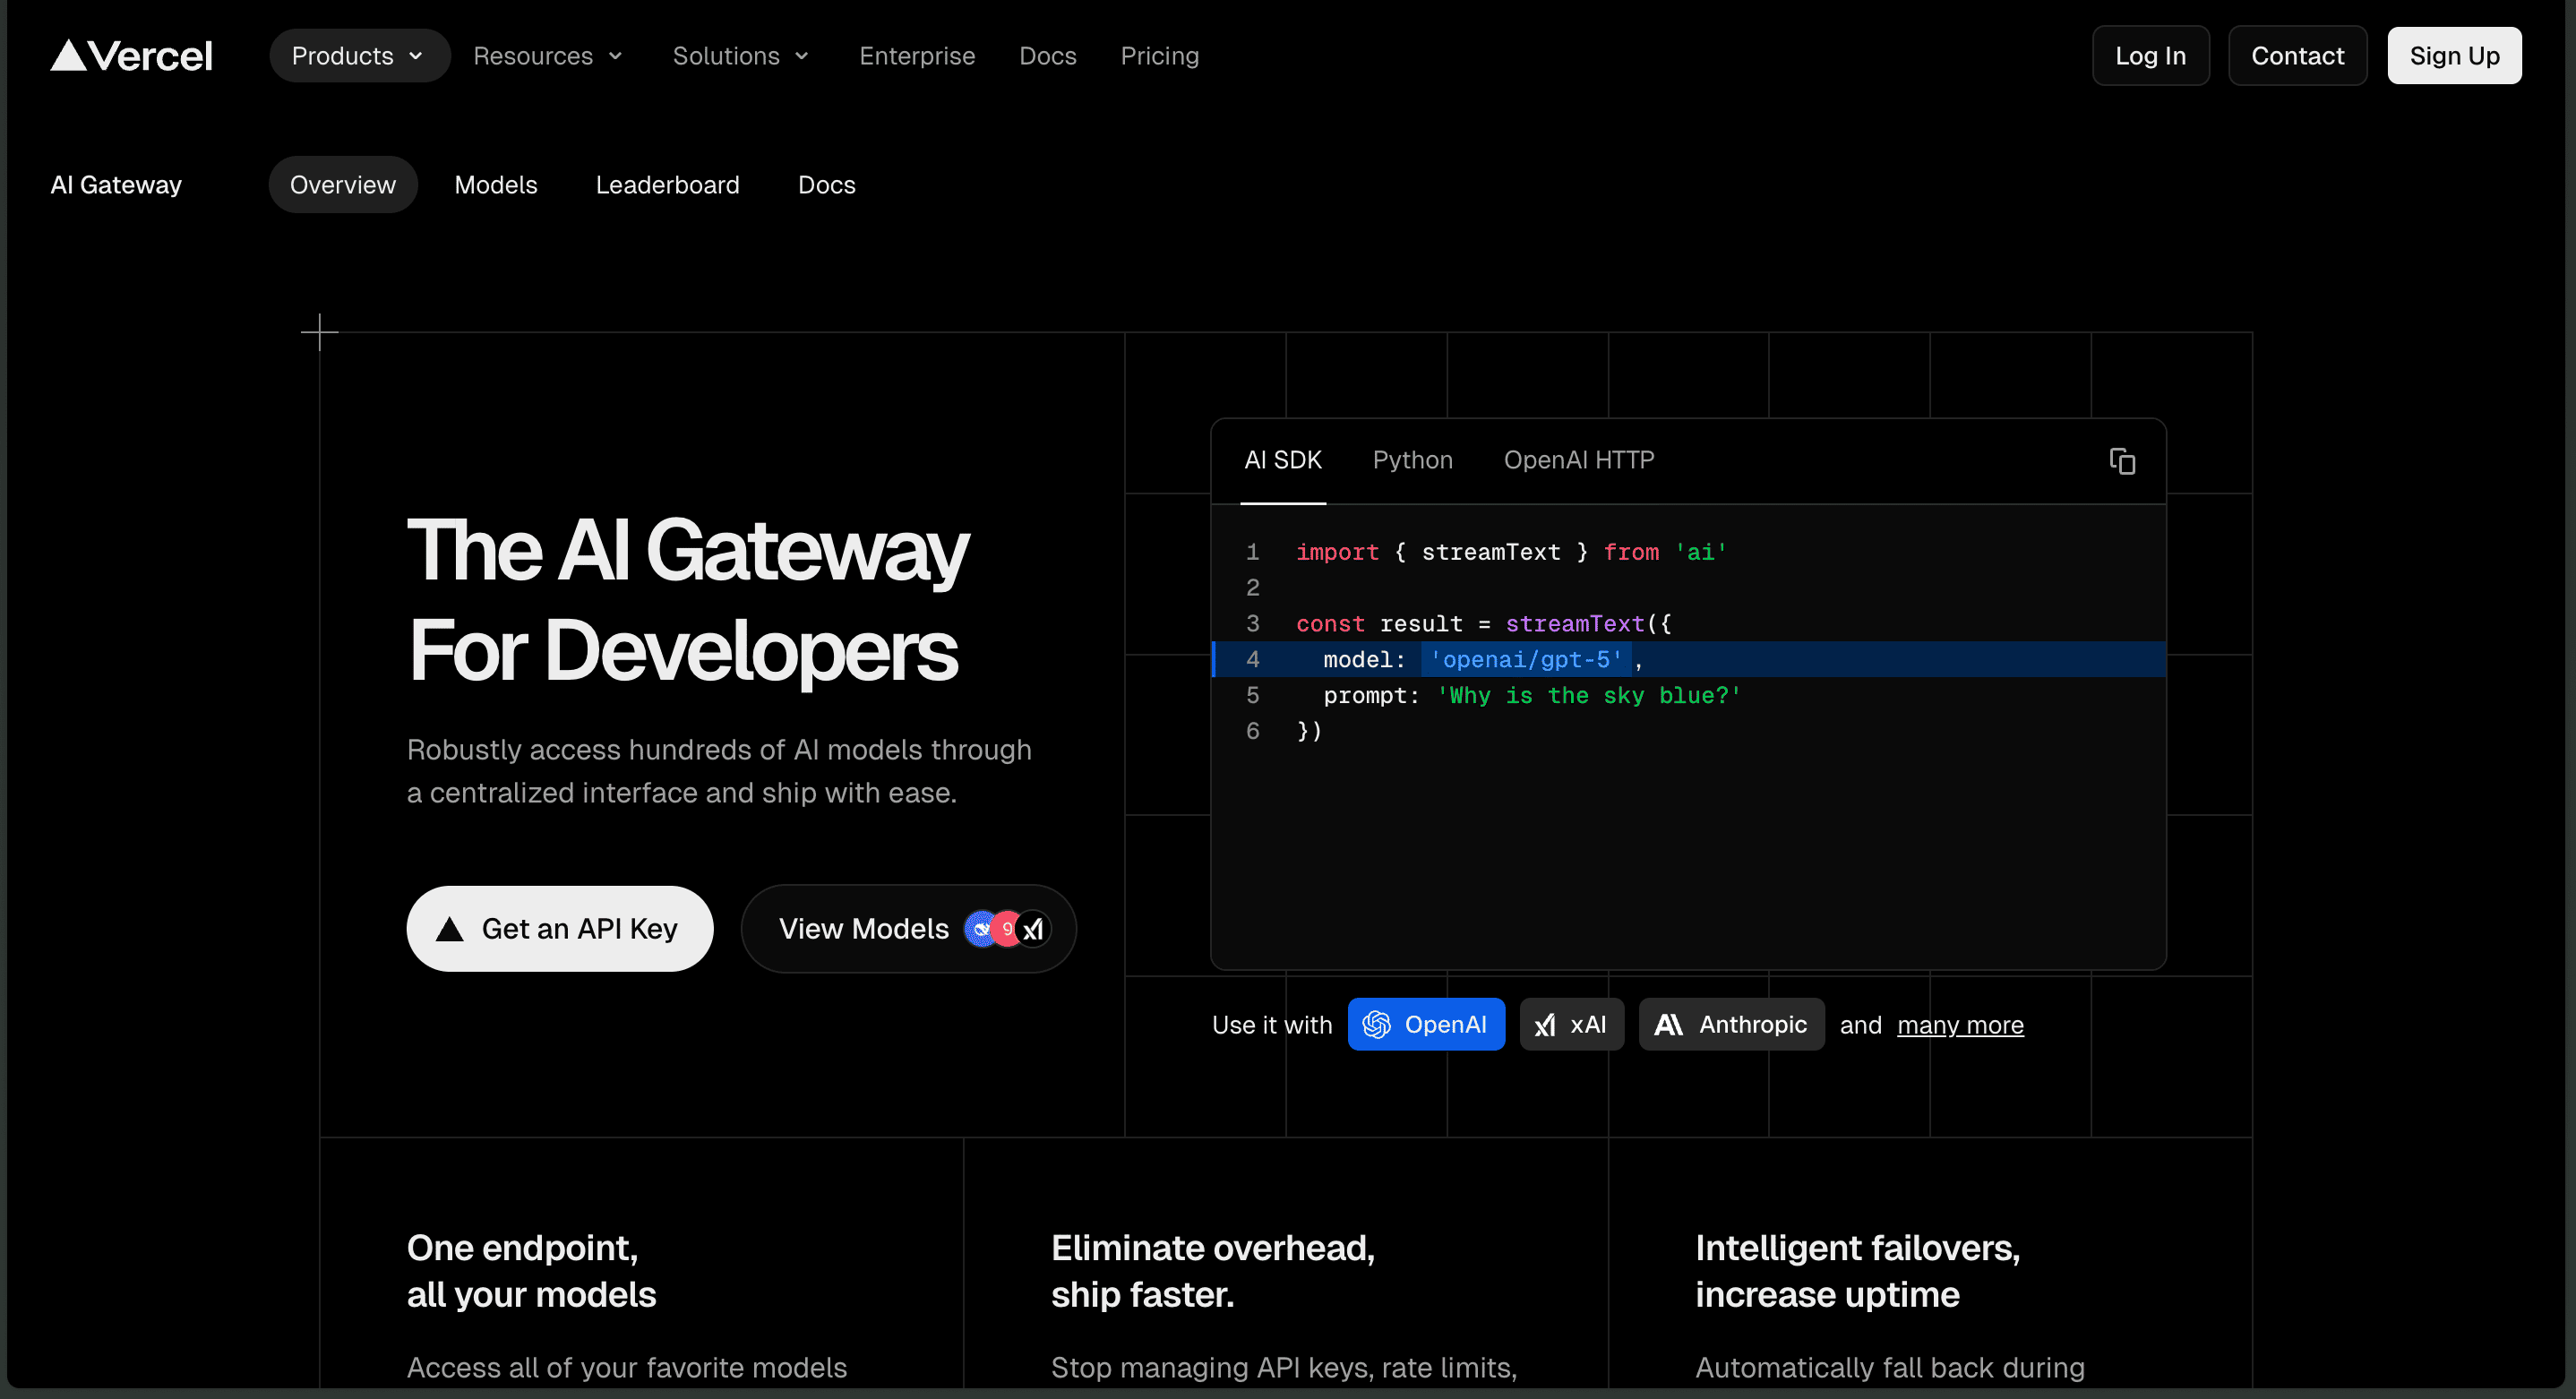Open the Leaderboard tab
The width and height of the screenshot is (2576, 1399).
click(667, 185)
